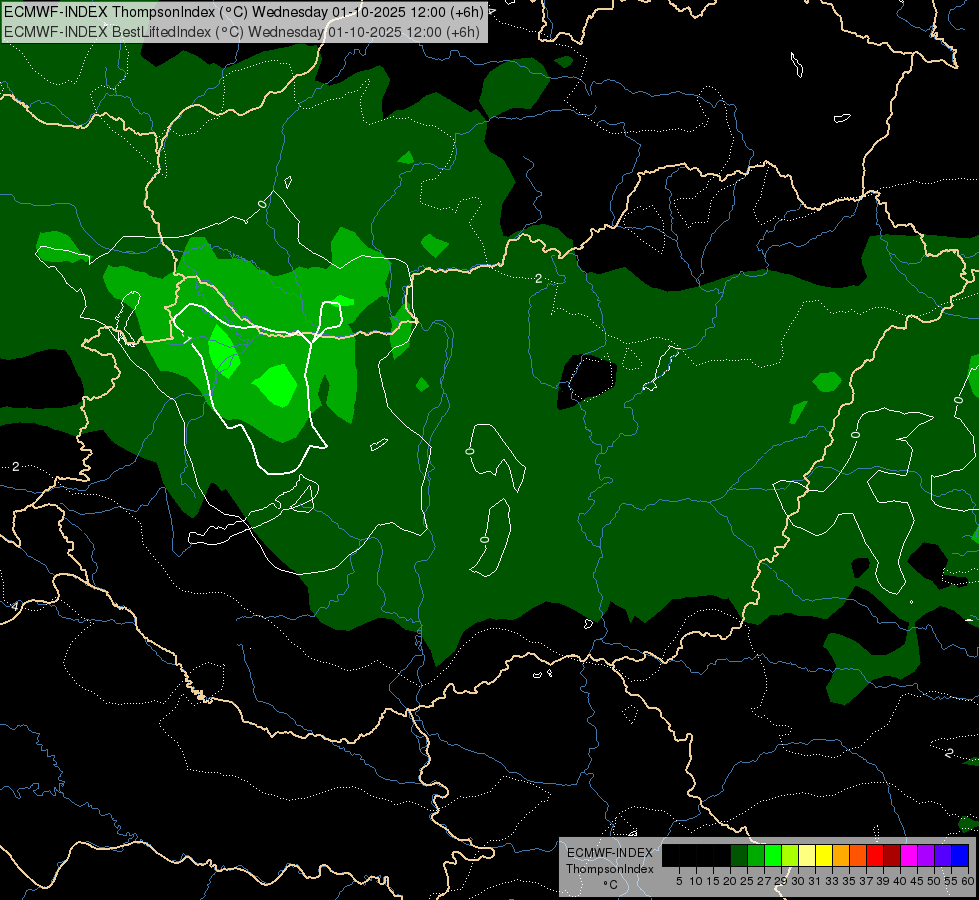Select the dark green 20-25 legend swatch
Screen dimensions: 979x900
click(739, 855)
